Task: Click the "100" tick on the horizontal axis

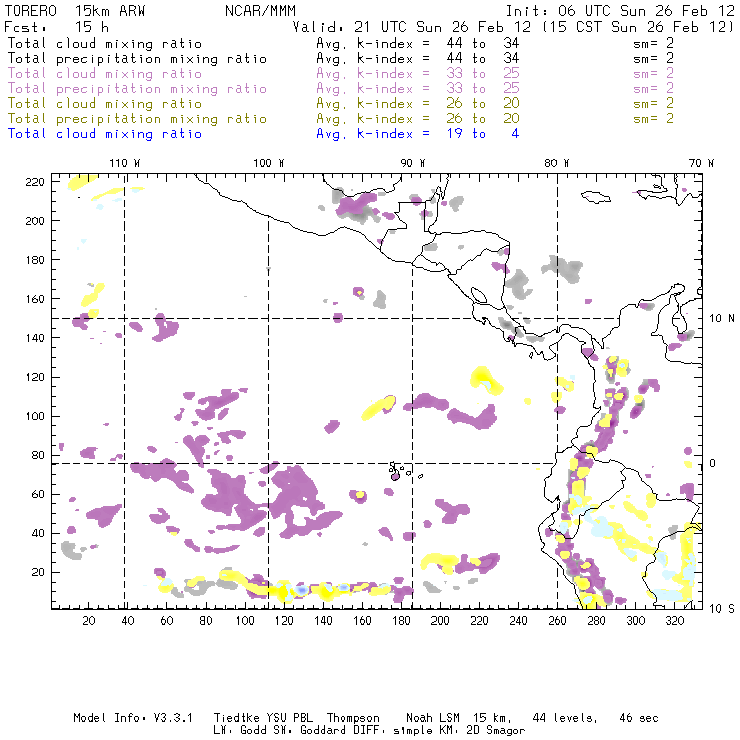Action: 245,621
